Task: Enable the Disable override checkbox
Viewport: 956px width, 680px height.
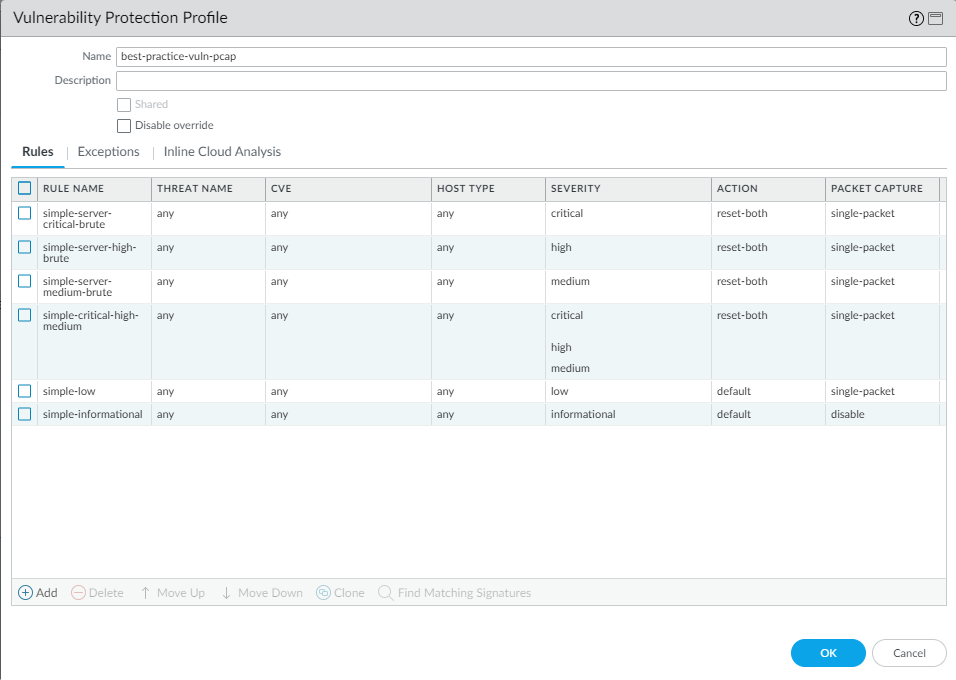Action: coord(124,126)
